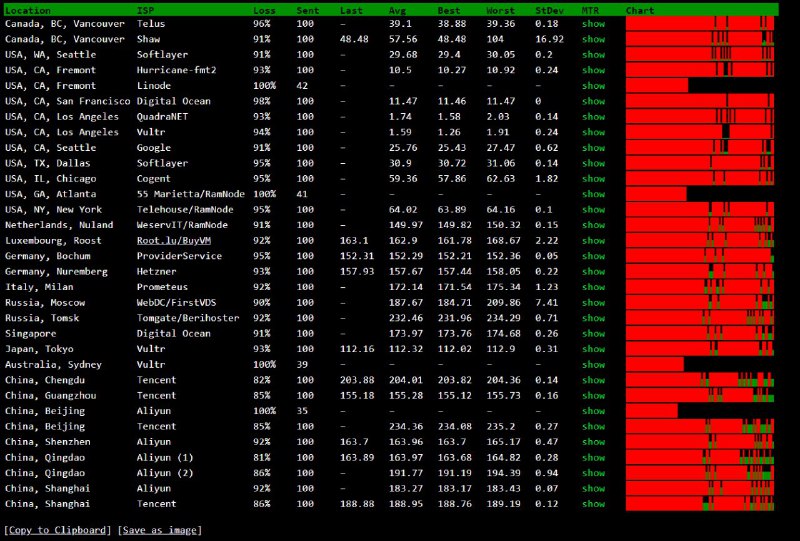Click the Worst column header
Image resolution: width=800 pixels, height=541 pixels.
click(501, 10)
